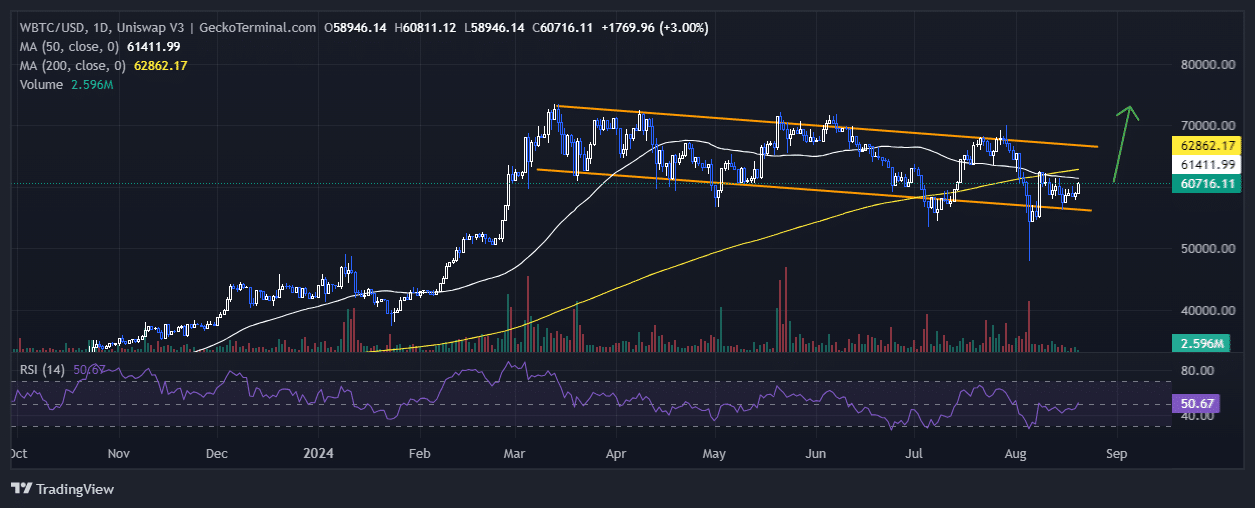The height and width of the screenshot is (508, 1255).
Task: Click the 40000.00 price axis label
Action: pyautogui.click(x=1207, y=311)
